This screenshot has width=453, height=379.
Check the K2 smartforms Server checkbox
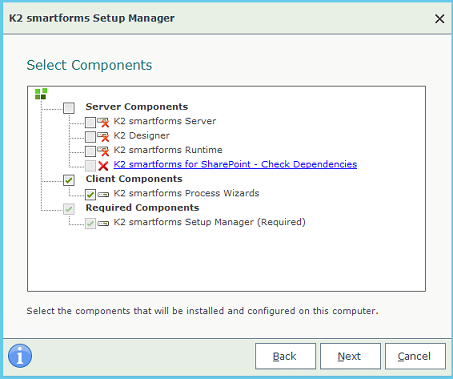pos(90,122)
